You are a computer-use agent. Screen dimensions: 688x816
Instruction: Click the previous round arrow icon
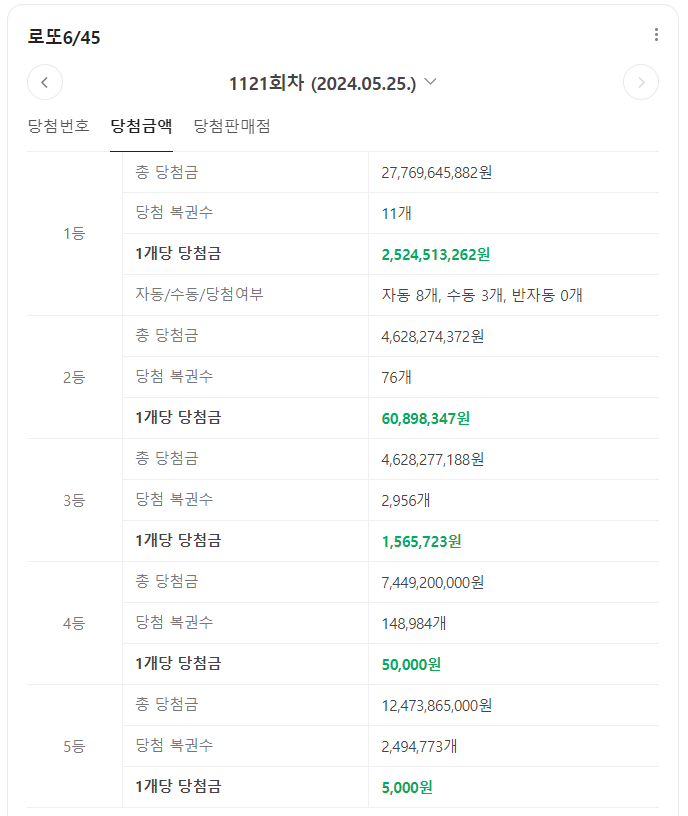[45, 82]
